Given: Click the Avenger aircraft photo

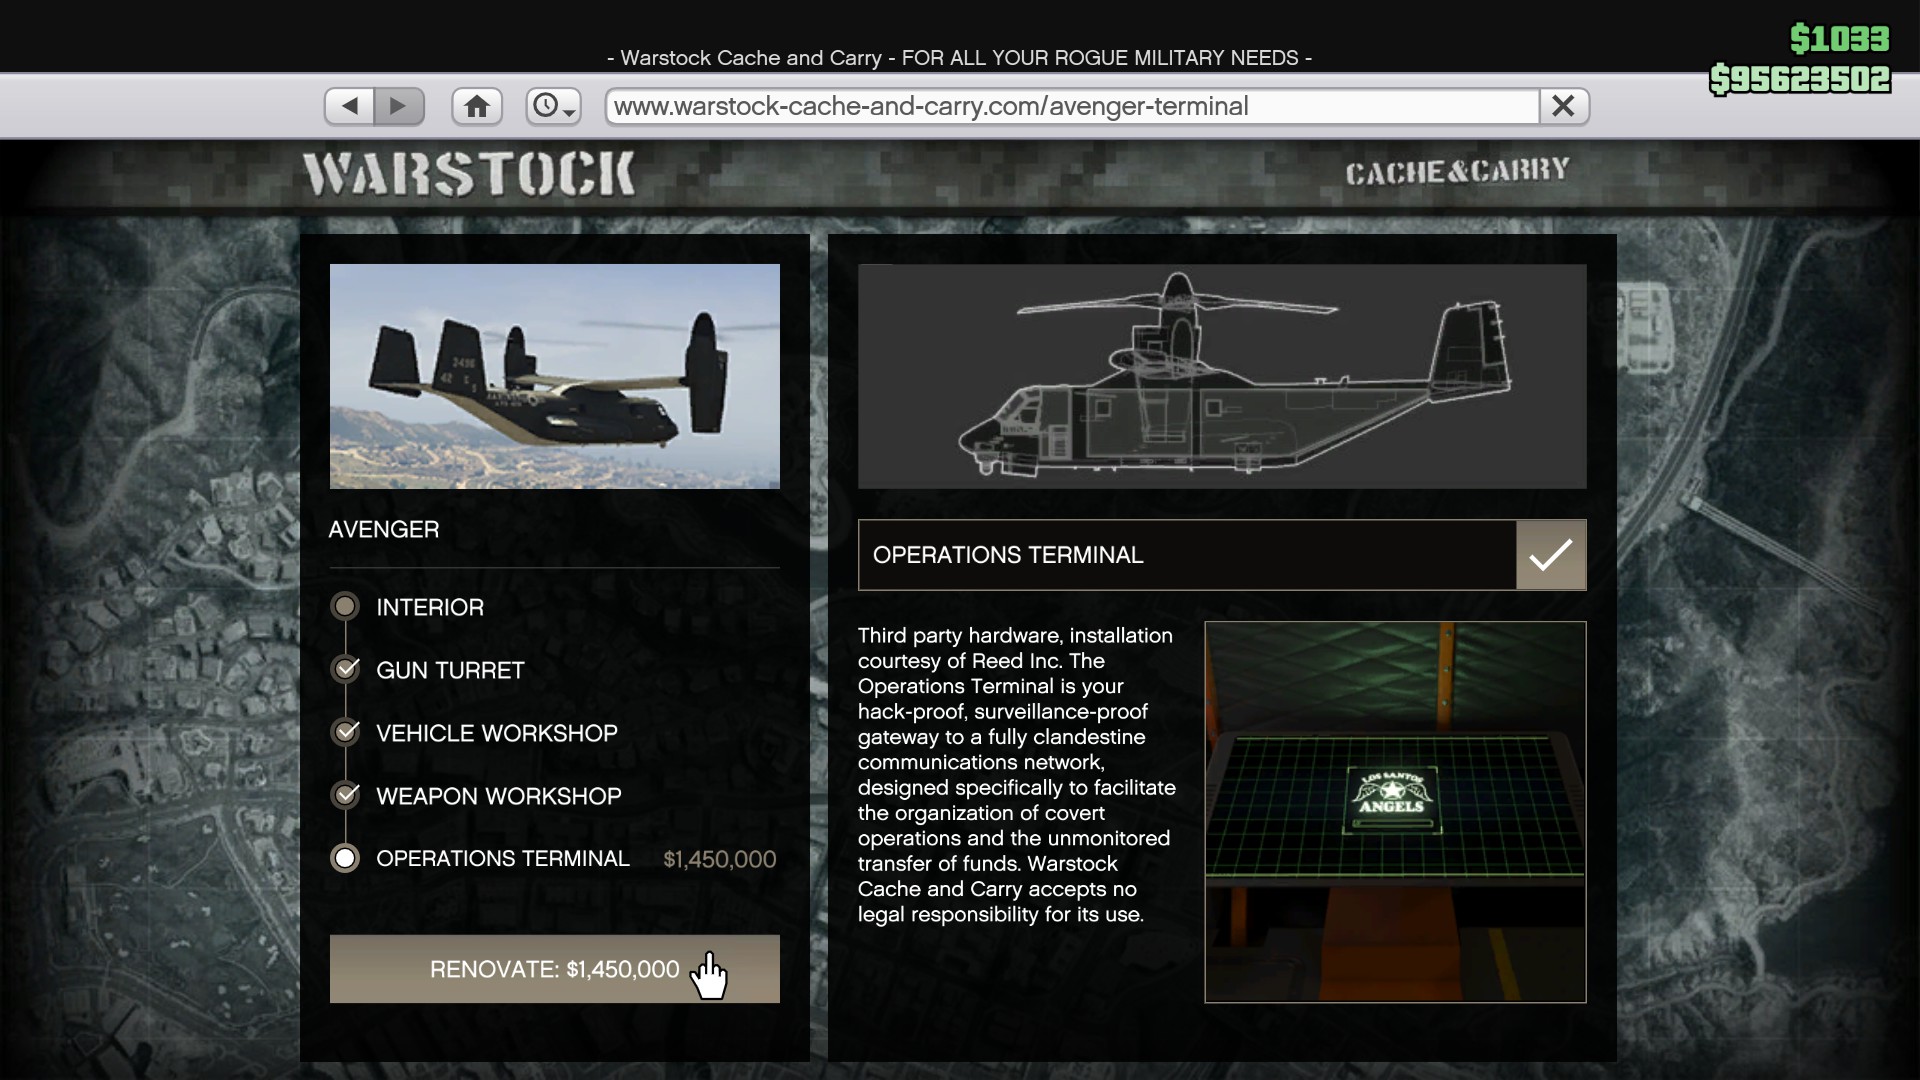Looking at the screenshot, I should (x=554, y=376).
